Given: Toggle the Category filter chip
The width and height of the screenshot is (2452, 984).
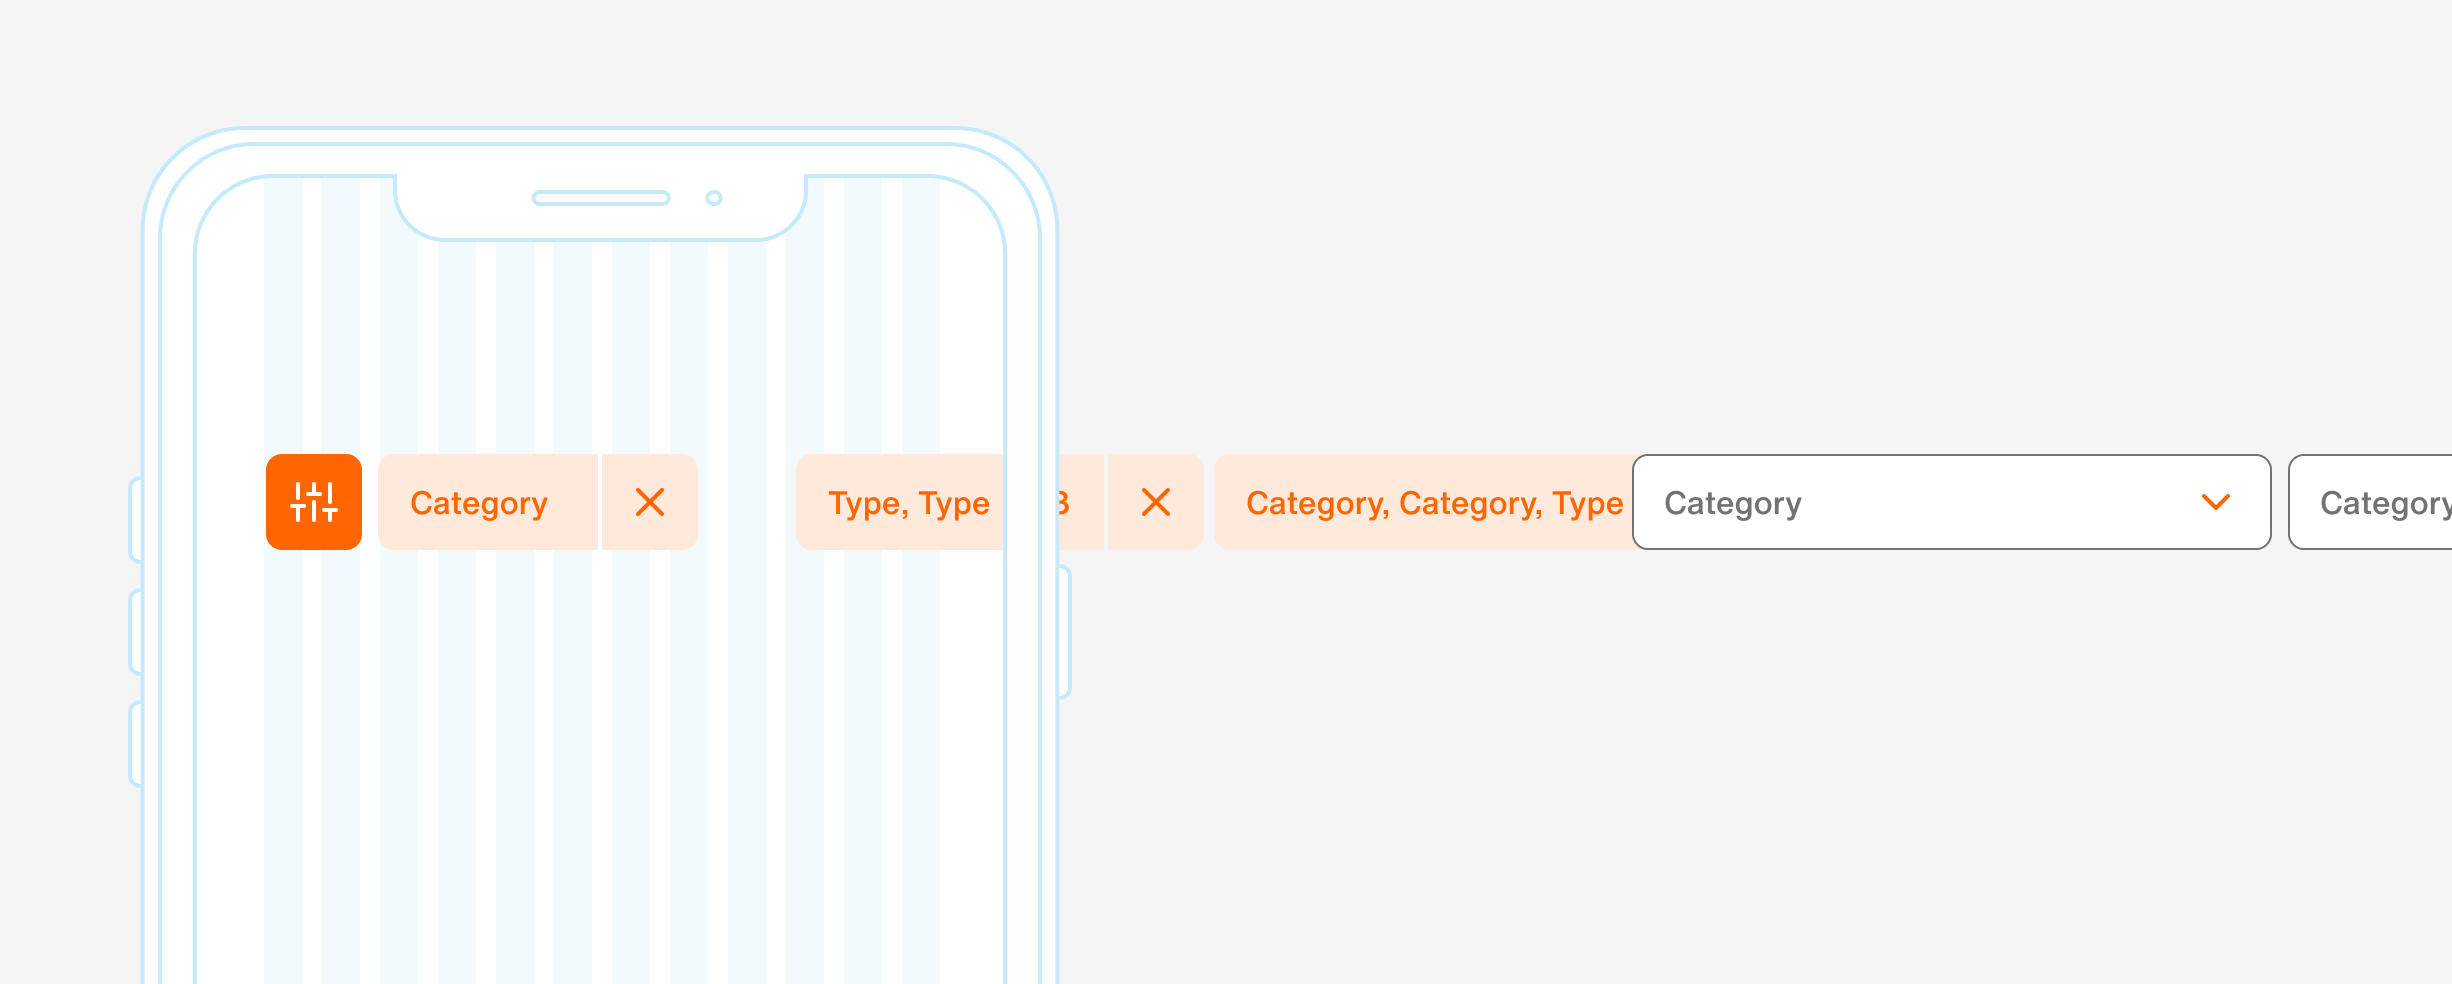Looking at the screenshot, I should point(480,502).
